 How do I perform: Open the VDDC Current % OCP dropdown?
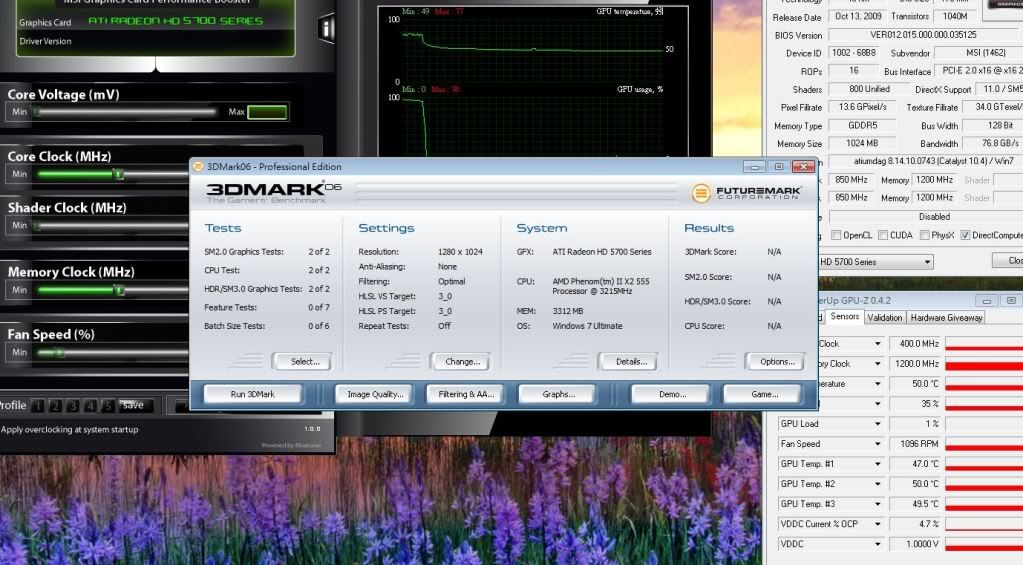878,524
